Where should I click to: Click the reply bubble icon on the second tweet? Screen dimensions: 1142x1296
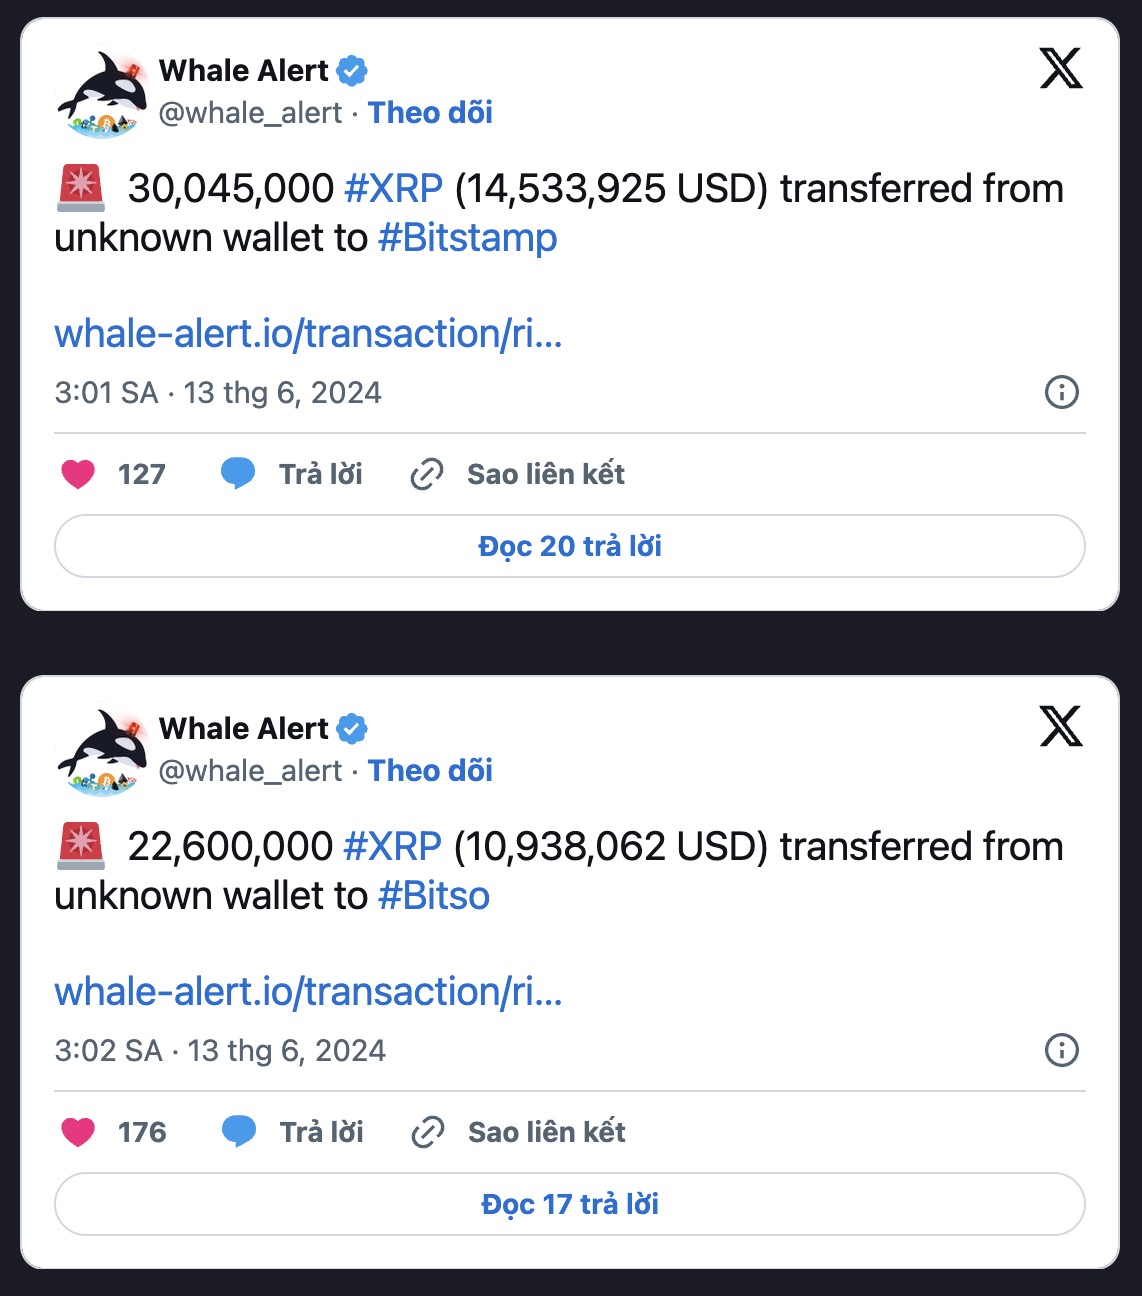tap(238, 1132)
